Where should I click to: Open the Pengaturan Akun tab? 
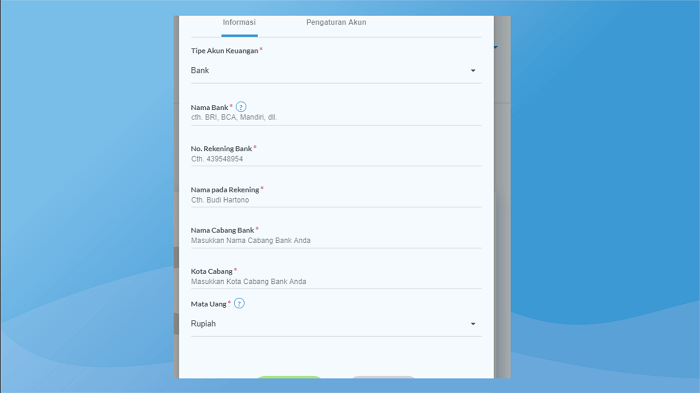(x=336, y=23)
